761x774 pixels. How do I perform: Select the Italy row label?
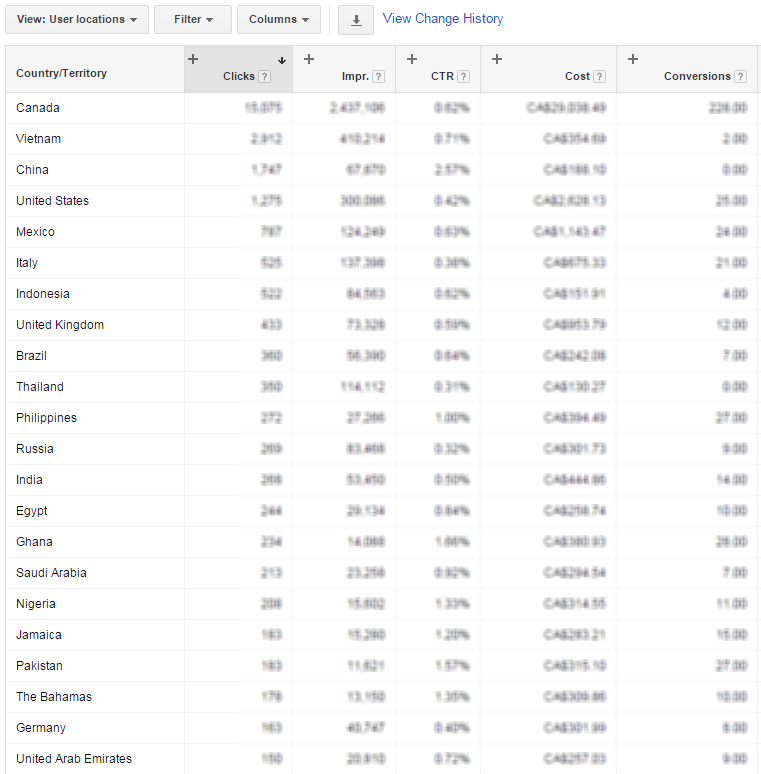click(27, 263)
